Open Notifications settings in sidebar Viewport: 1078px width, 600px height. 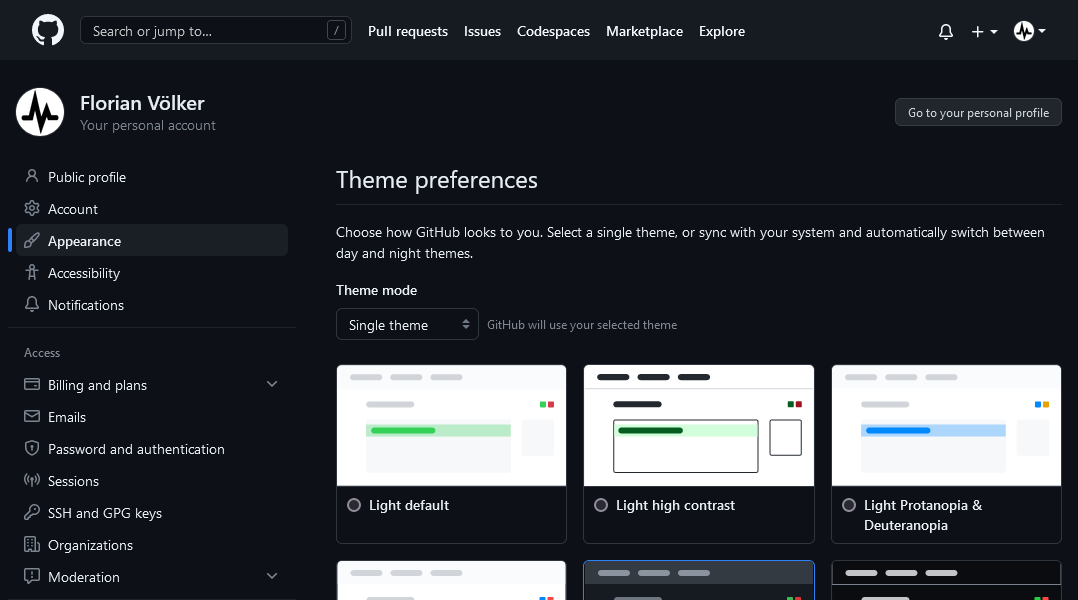click(x=151, y=305)
